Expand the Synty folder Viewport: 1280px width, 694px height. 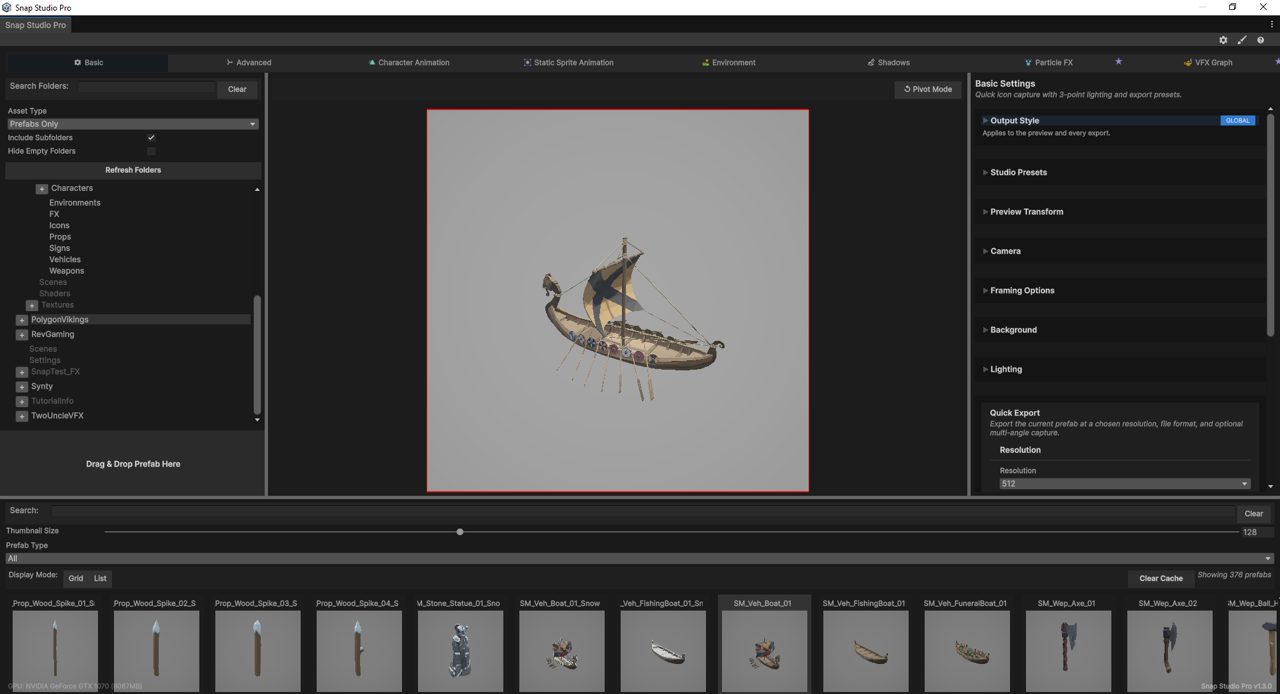[x=22, y=387]
